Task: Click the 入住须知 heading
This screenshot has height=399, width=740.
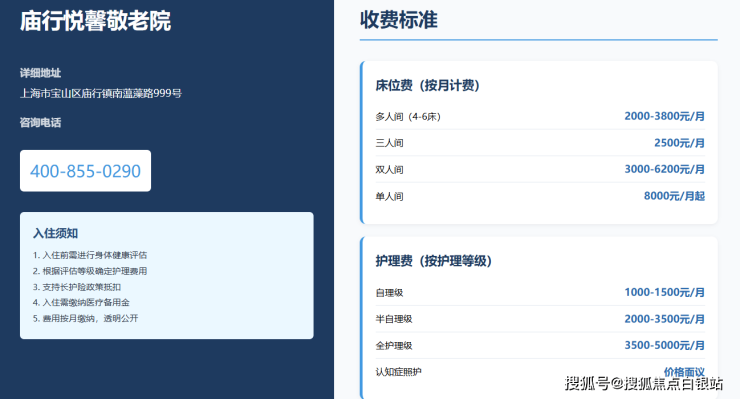Action: 55,233
